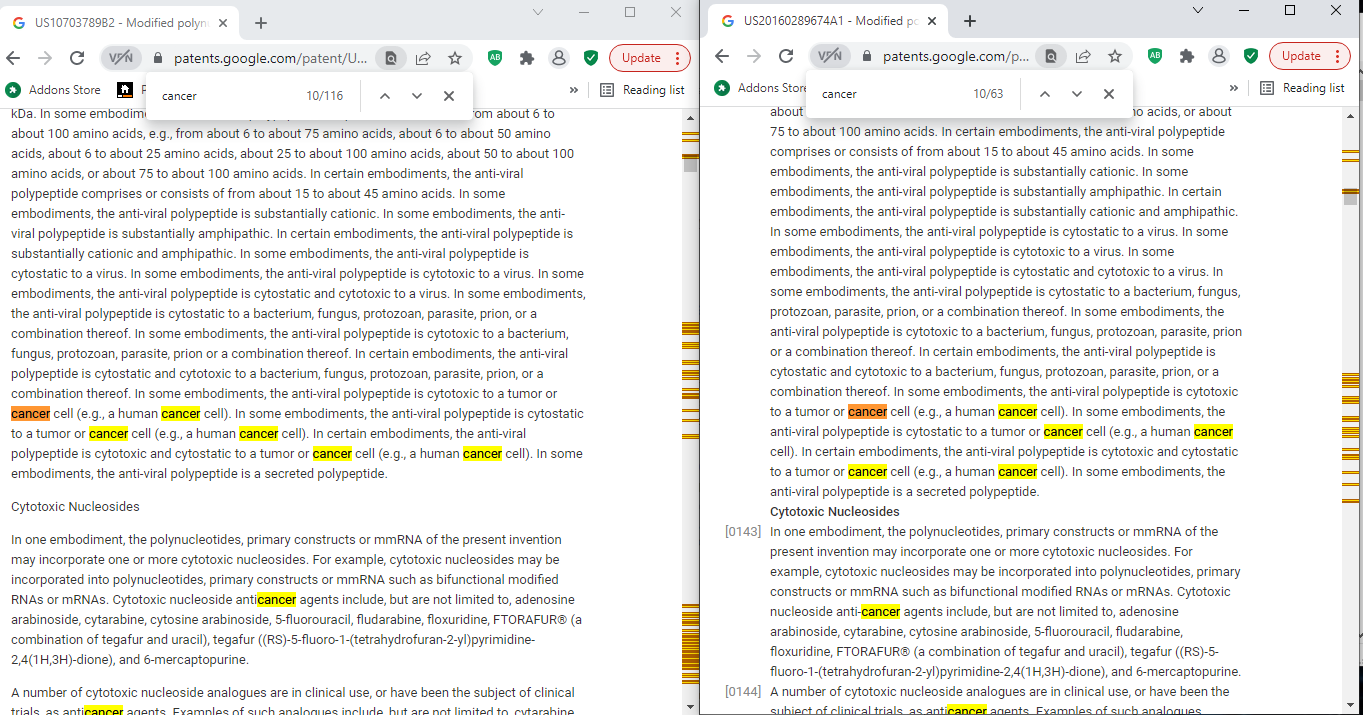The height and width of the screenshot is (715, 1363).
Task: Open extensions puzzle icon in right window
Action: tap(1187, 56)
